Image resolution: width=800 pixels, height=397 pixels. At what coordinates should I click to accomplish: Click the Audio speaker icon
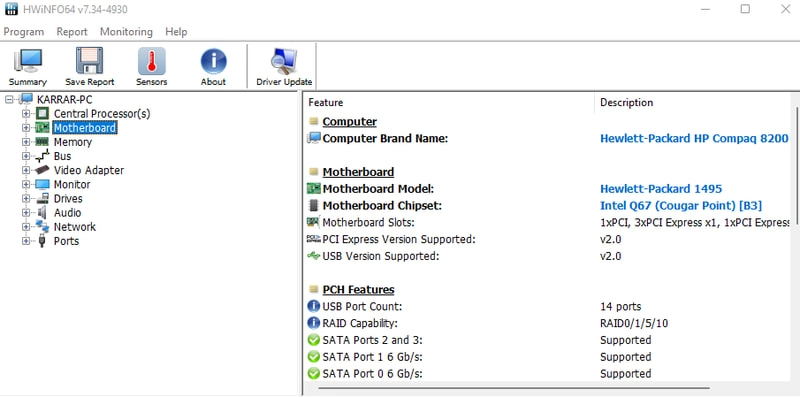(42, 213)
